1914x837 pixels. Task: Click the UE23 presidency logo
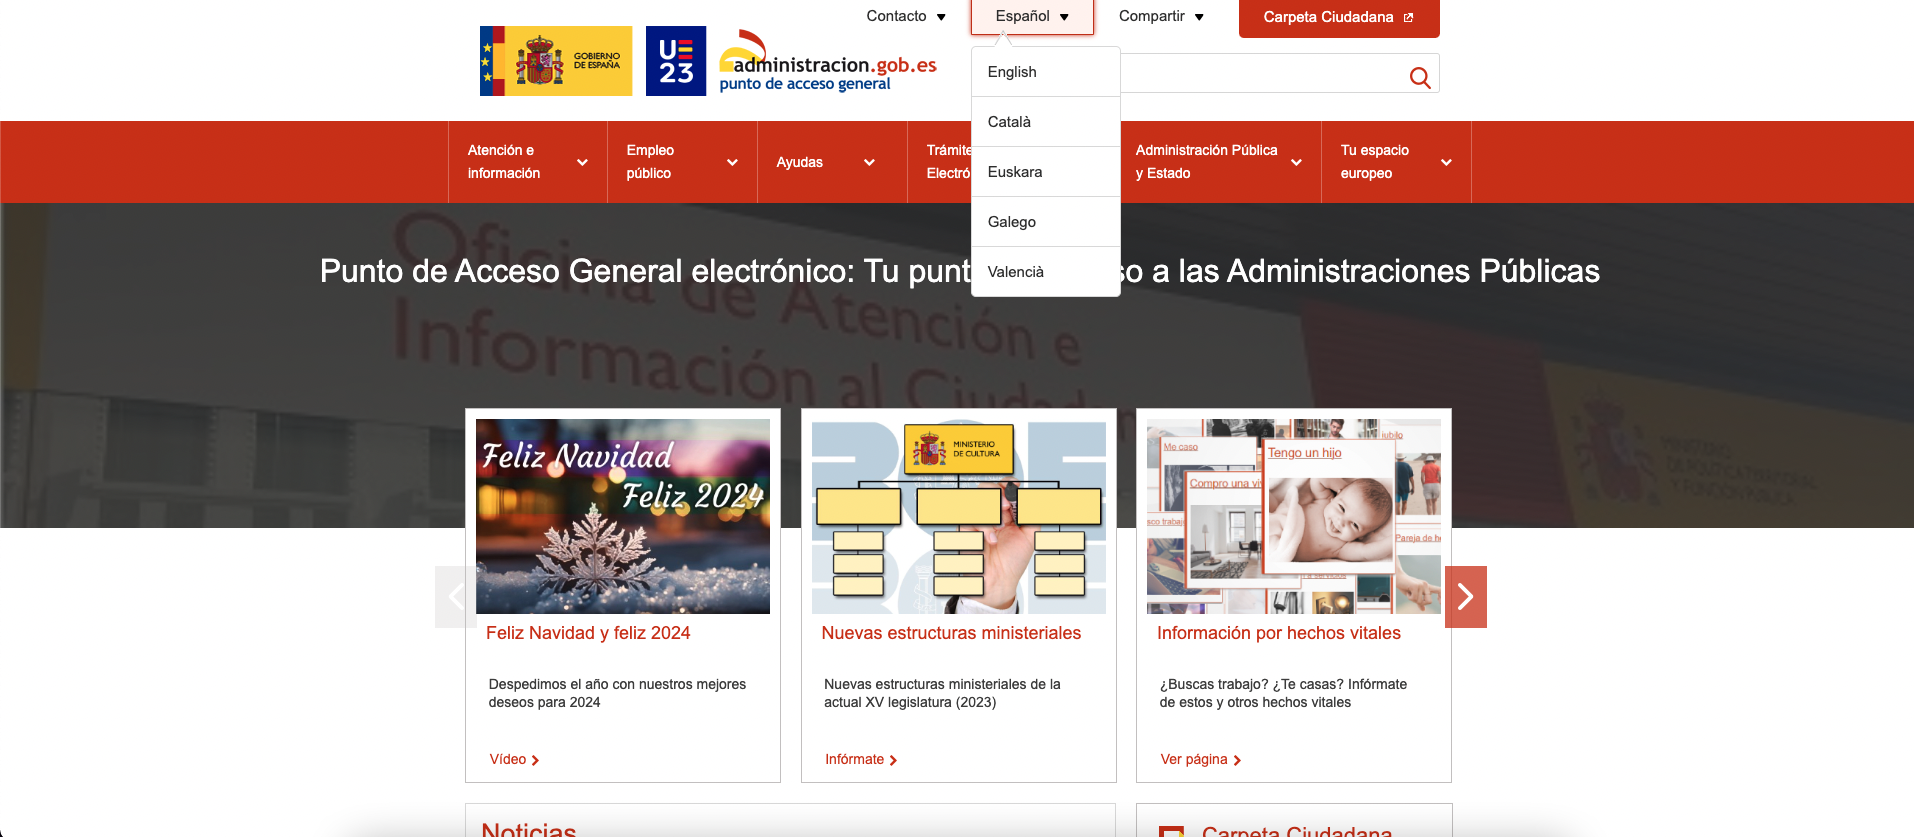point(676,61)
